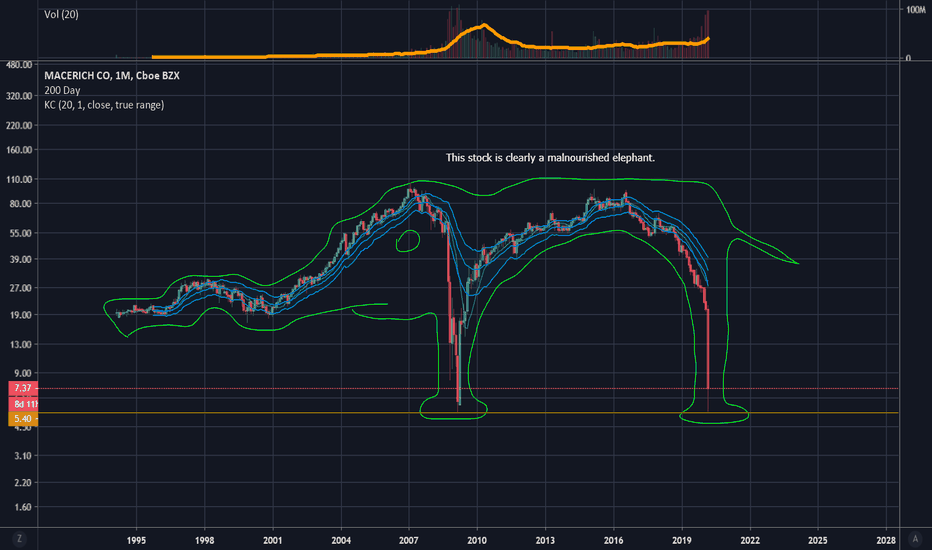Click the 100M volume scale label
The width and height of the screenshot is (932, 550).
(916, 10)
